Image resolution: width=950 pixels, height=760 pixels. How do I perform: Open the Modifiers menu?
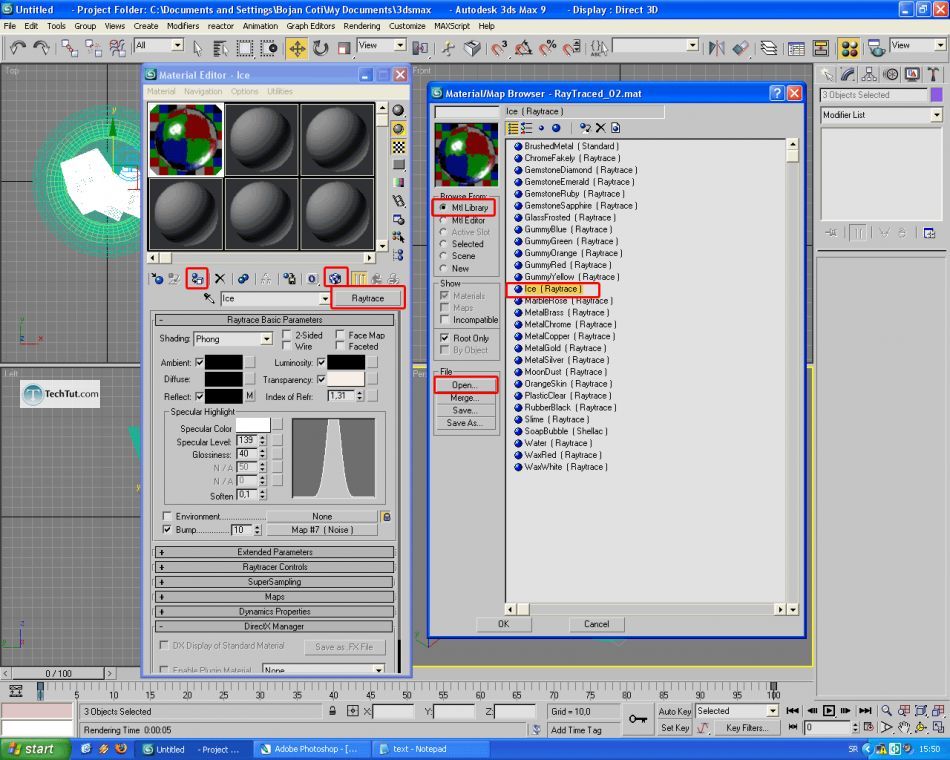coord(182,26)
